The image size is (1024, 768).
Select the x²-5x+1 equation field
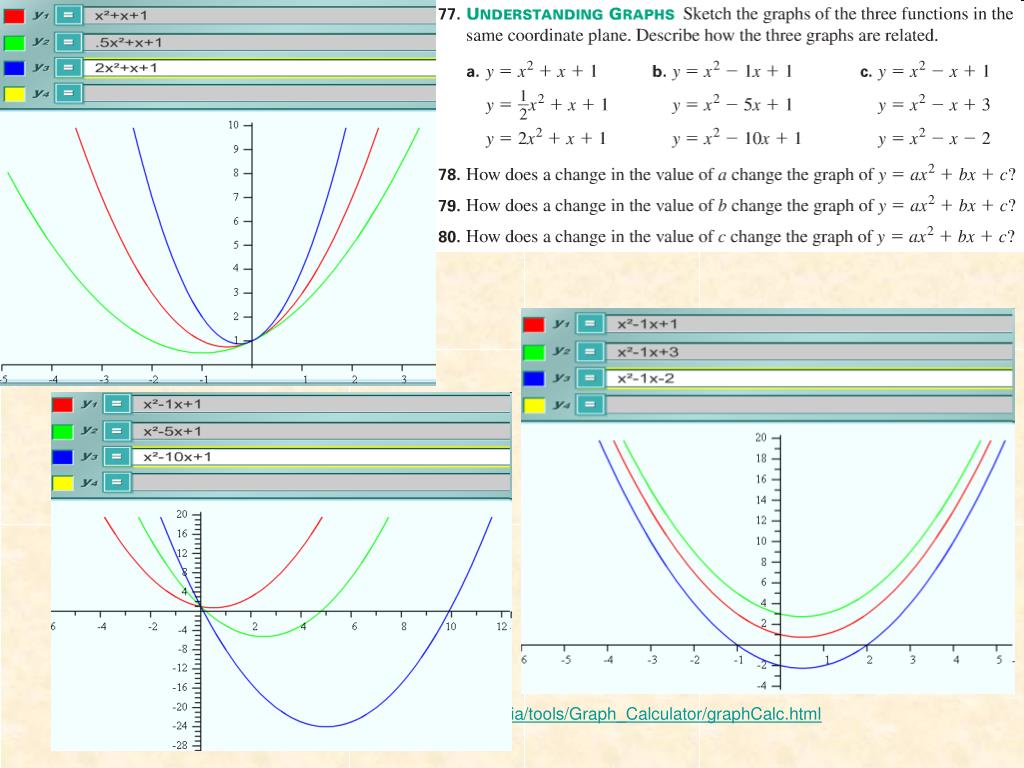pos(321,431)
